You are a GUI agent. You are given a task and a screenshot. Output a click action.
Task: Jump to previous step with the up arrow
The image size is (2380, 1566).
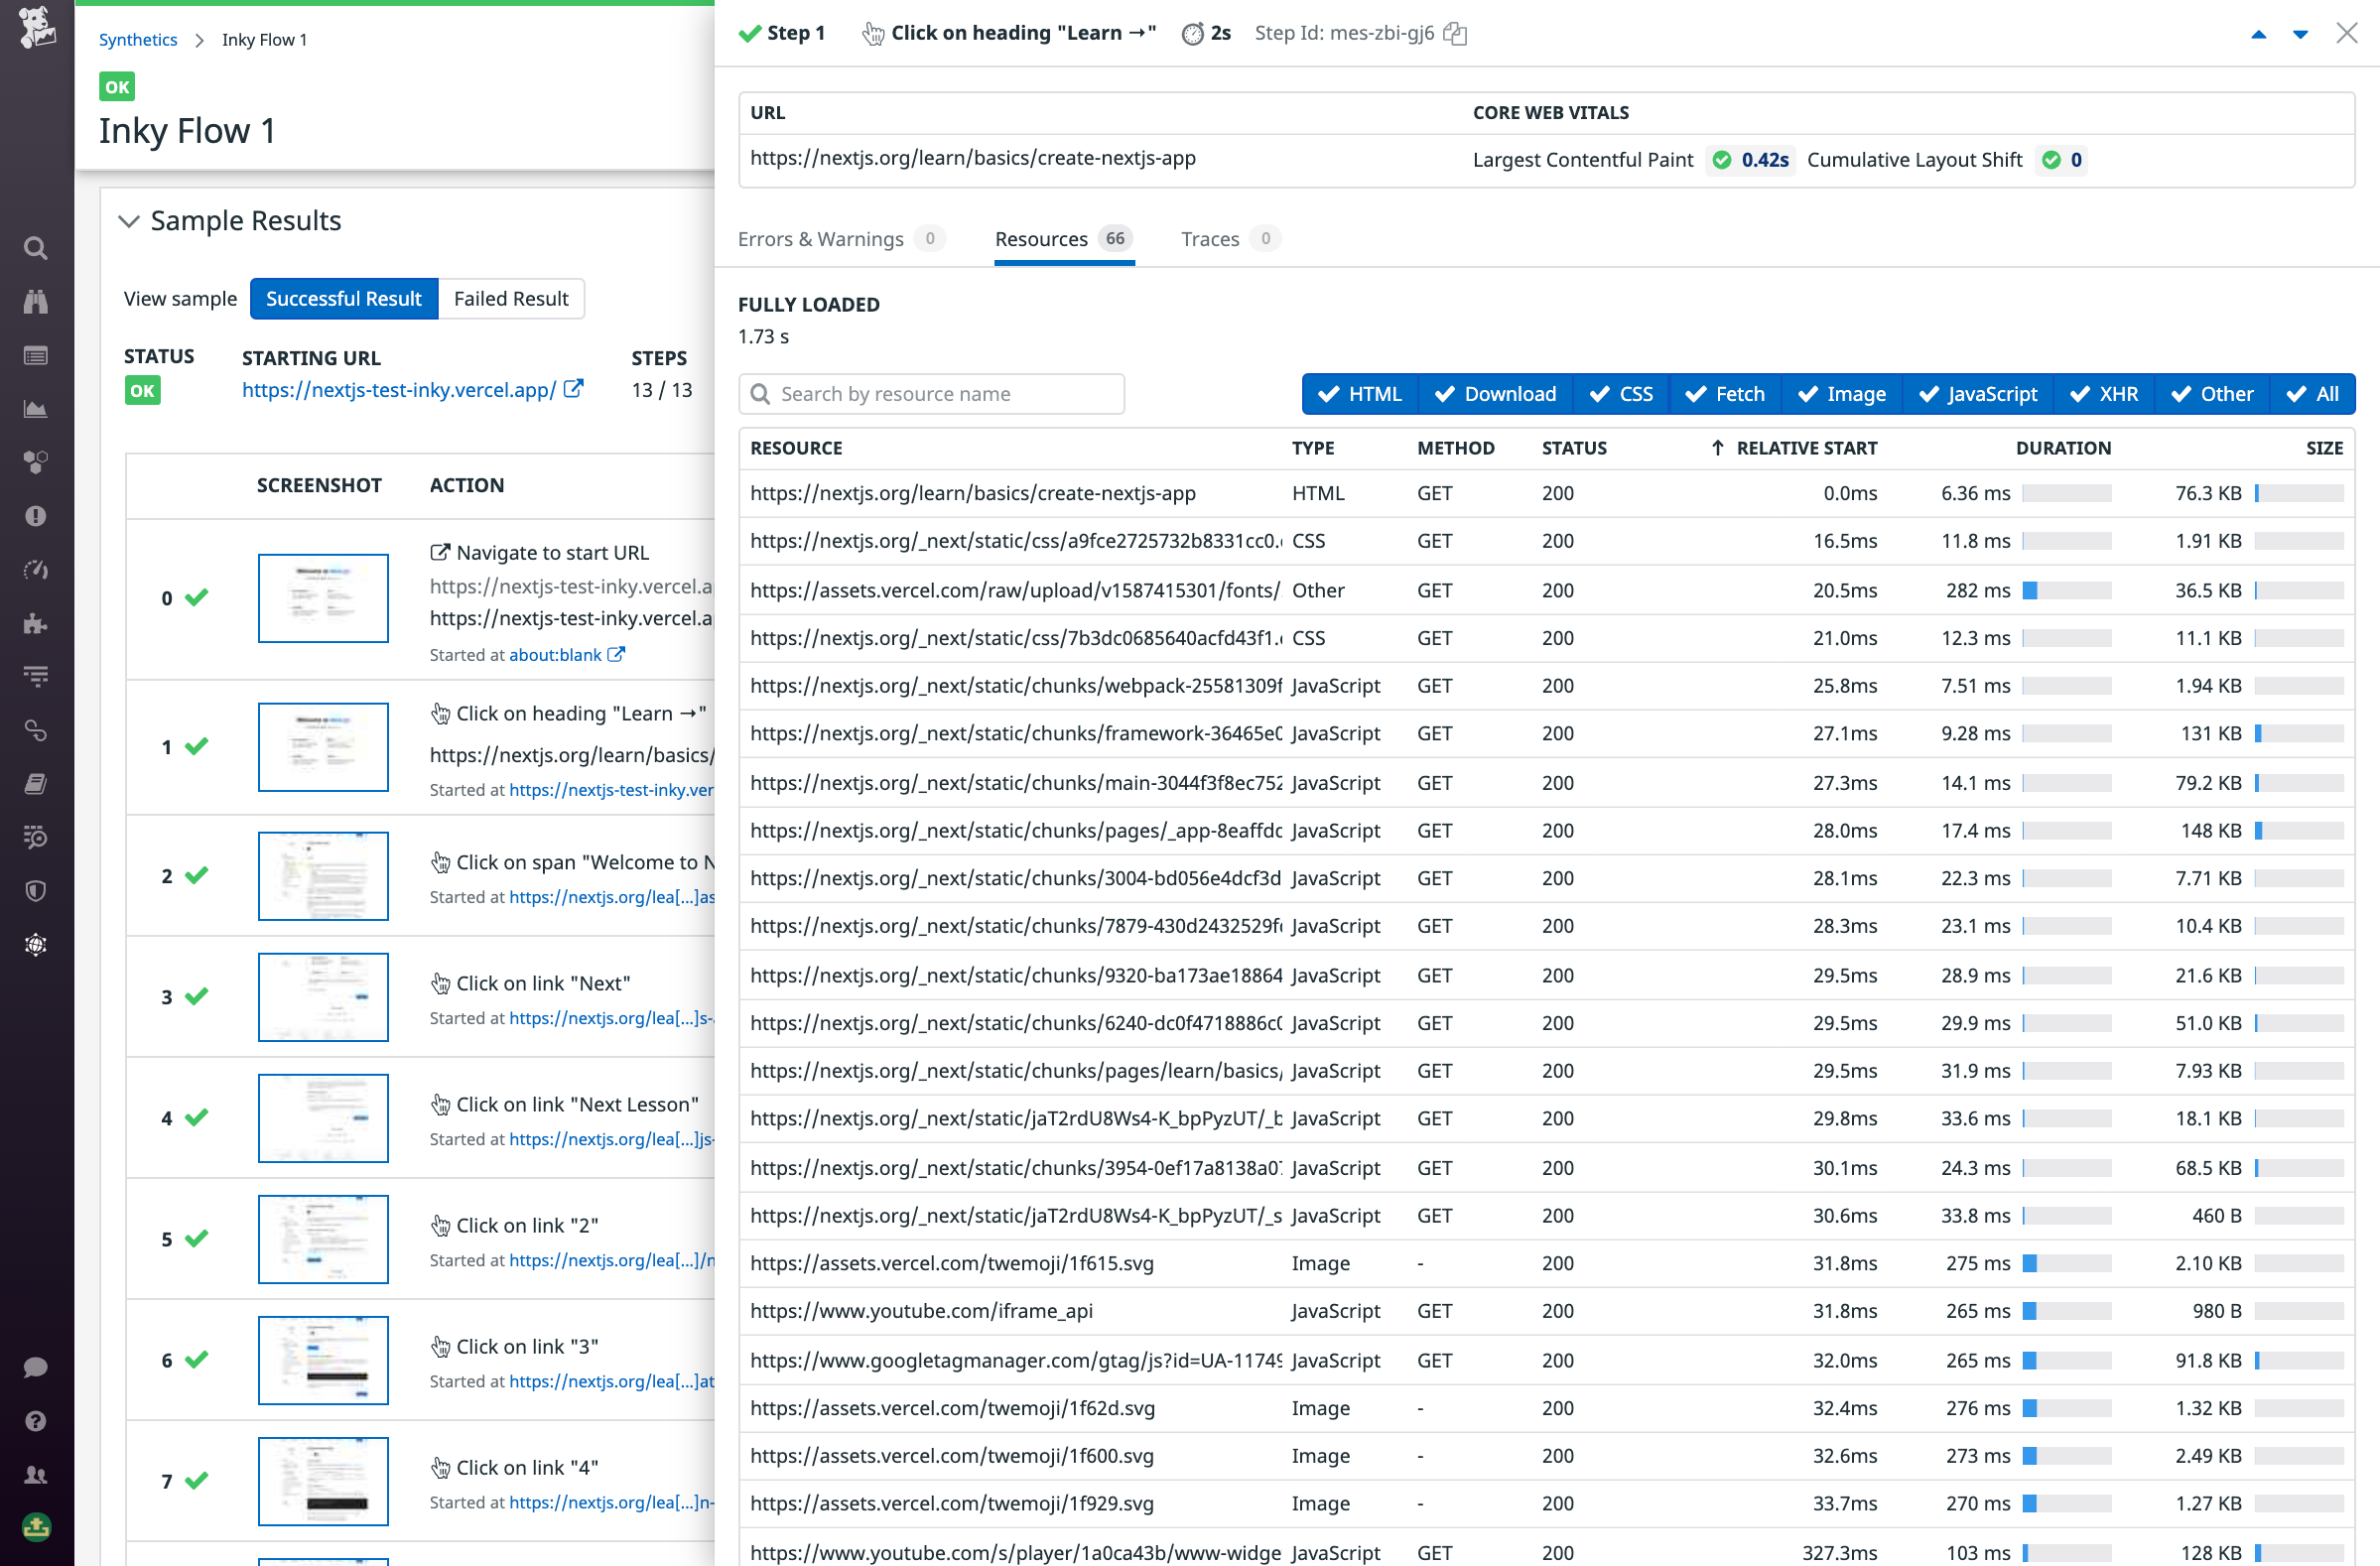pos(2259,33)
